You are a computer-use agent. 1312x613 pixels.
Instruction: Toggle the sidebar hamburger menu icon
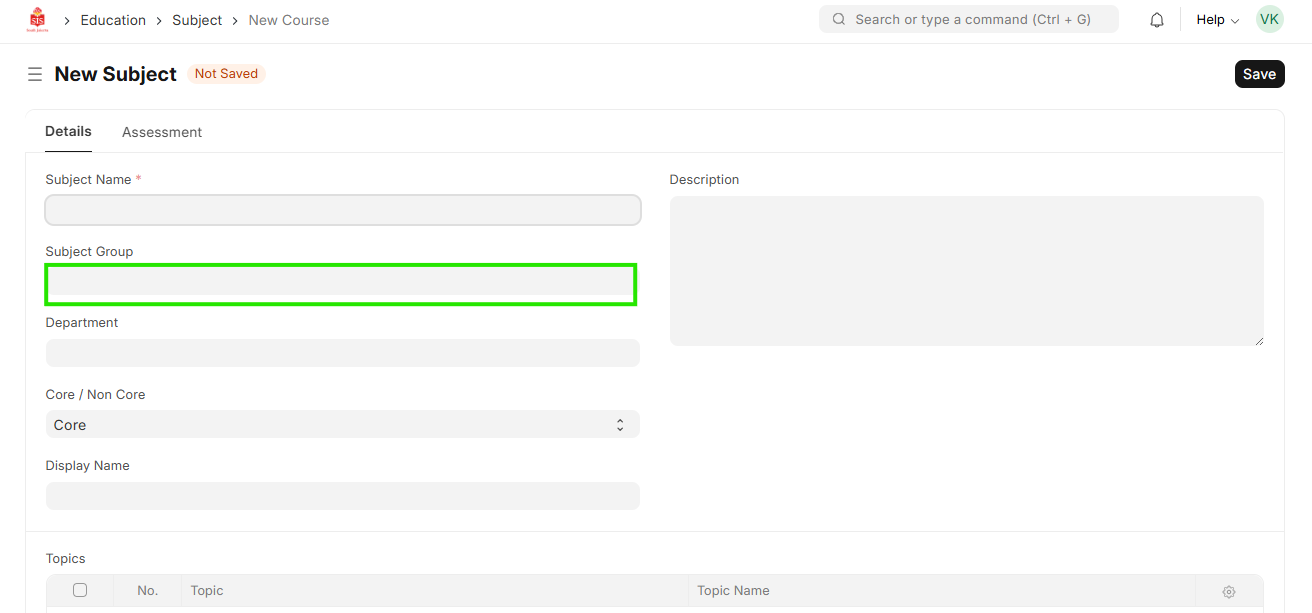35,74
